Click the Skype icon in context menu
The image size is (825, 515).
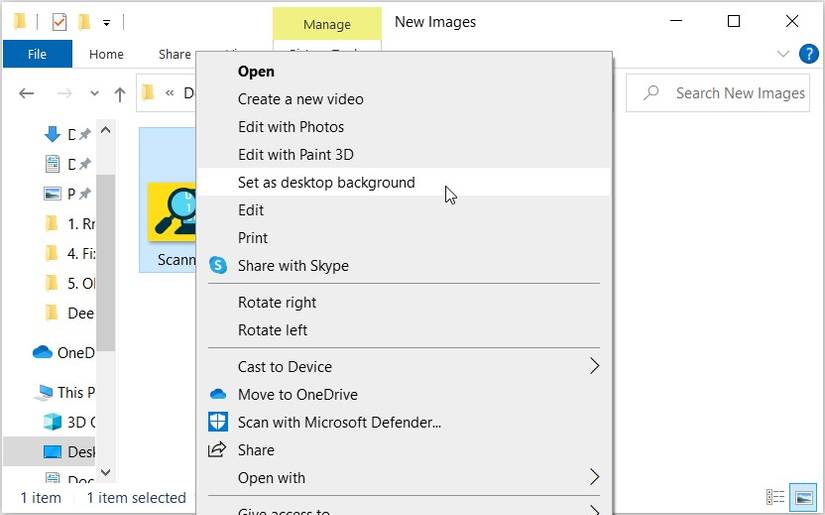click(217, 266)
